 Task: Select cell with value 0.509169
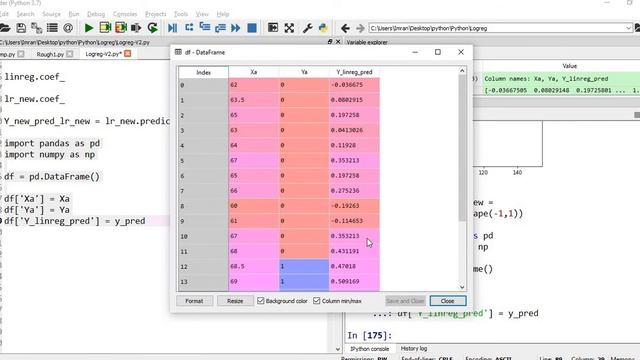tap(354, 282)
